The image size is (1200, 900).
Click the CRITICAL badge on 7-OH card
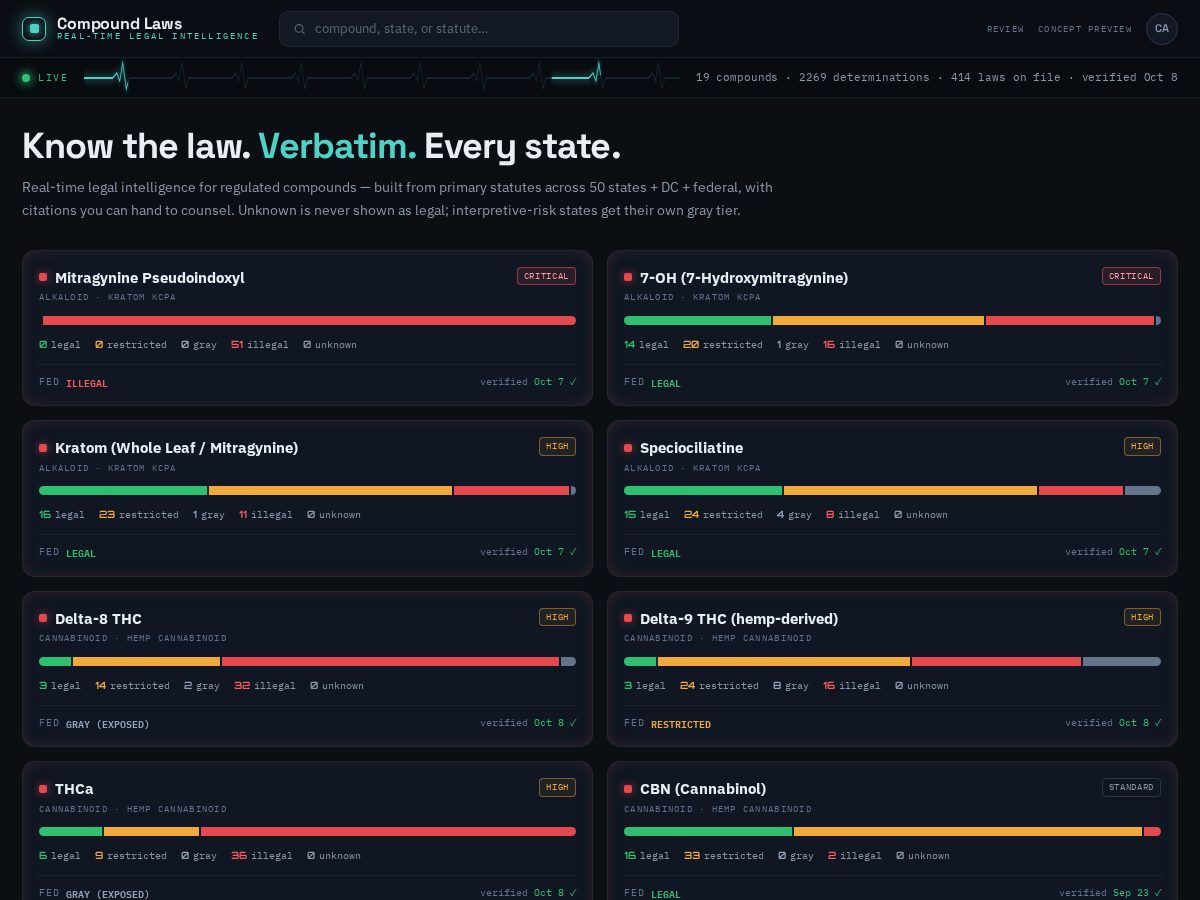pyautogui.click(x=1131, y=276)
